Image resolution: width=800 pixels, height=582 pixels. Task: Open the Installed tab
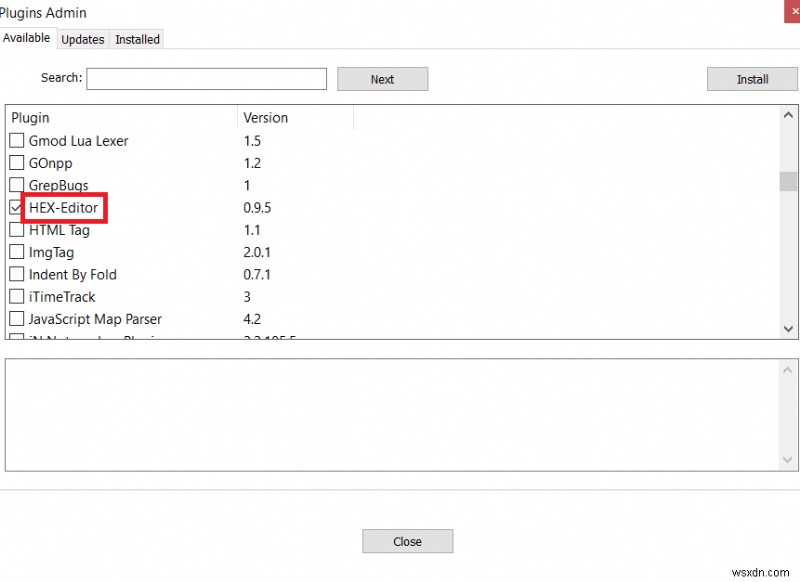click(x=137, y=39)
